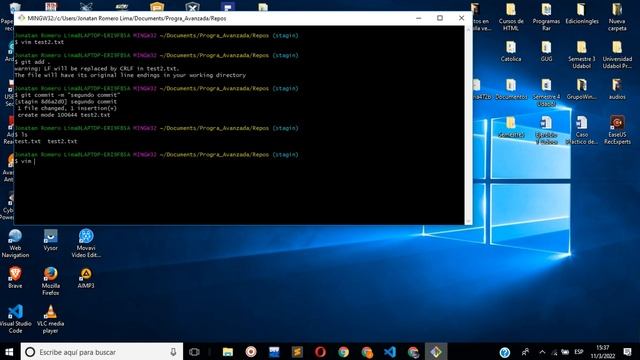Open the Universidad Udabol folder

(617, 55)
